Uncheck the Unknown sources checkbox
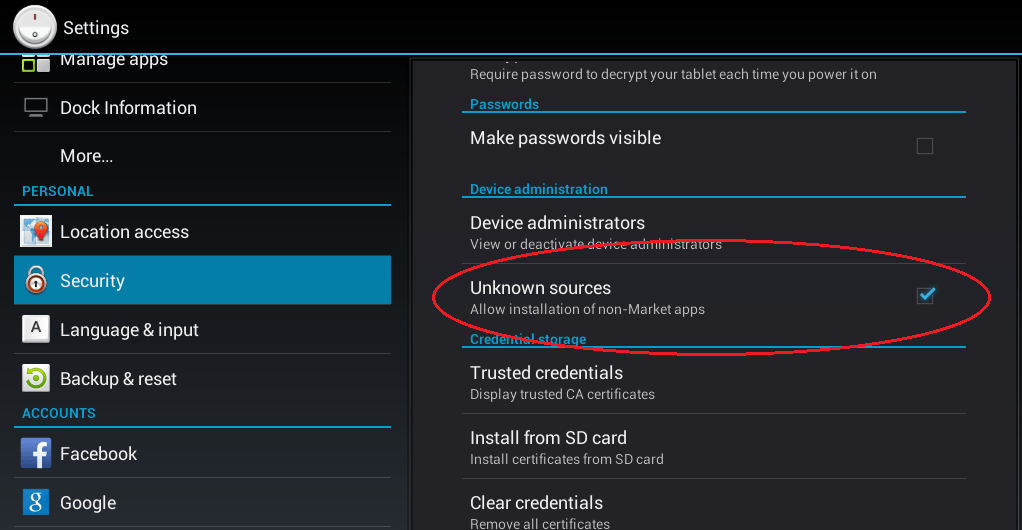Viewport: 1022px width, 530px height. (925, 296)
